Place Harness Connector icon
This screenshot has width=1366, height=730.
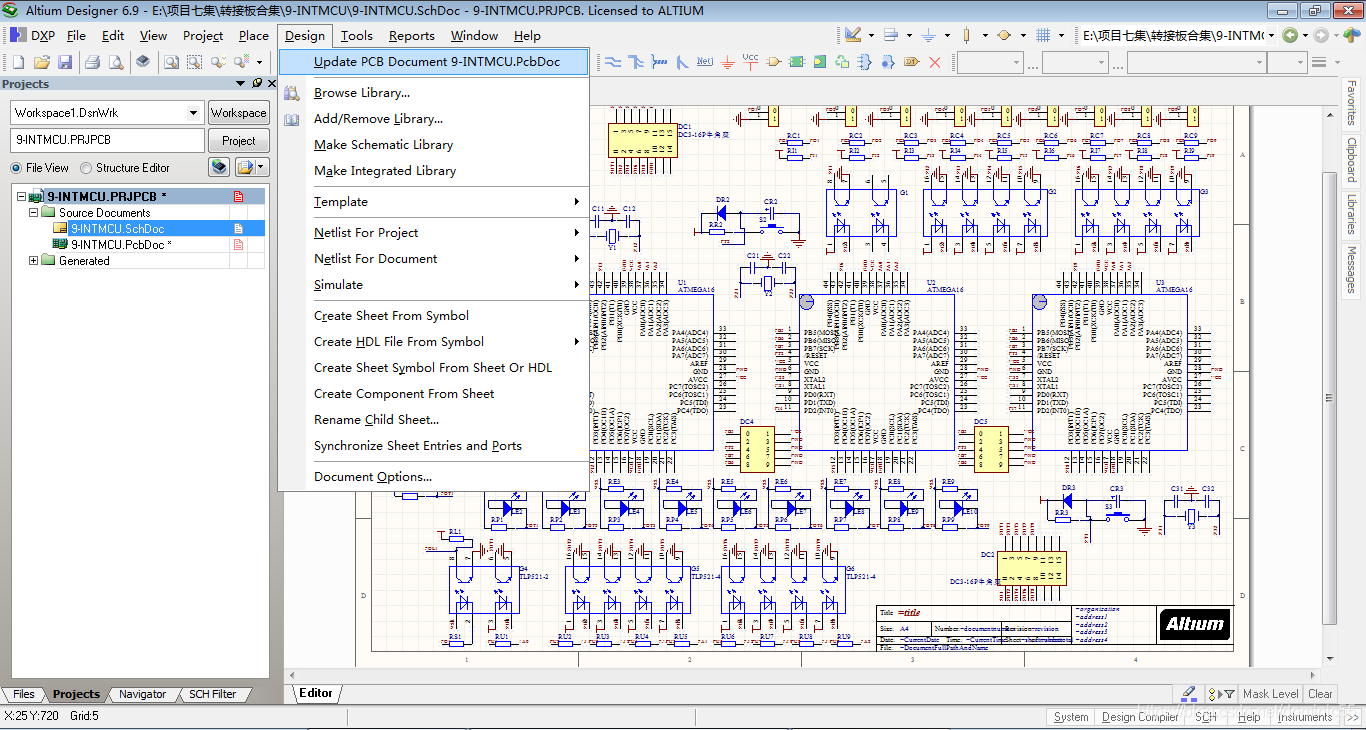point(864,62)
